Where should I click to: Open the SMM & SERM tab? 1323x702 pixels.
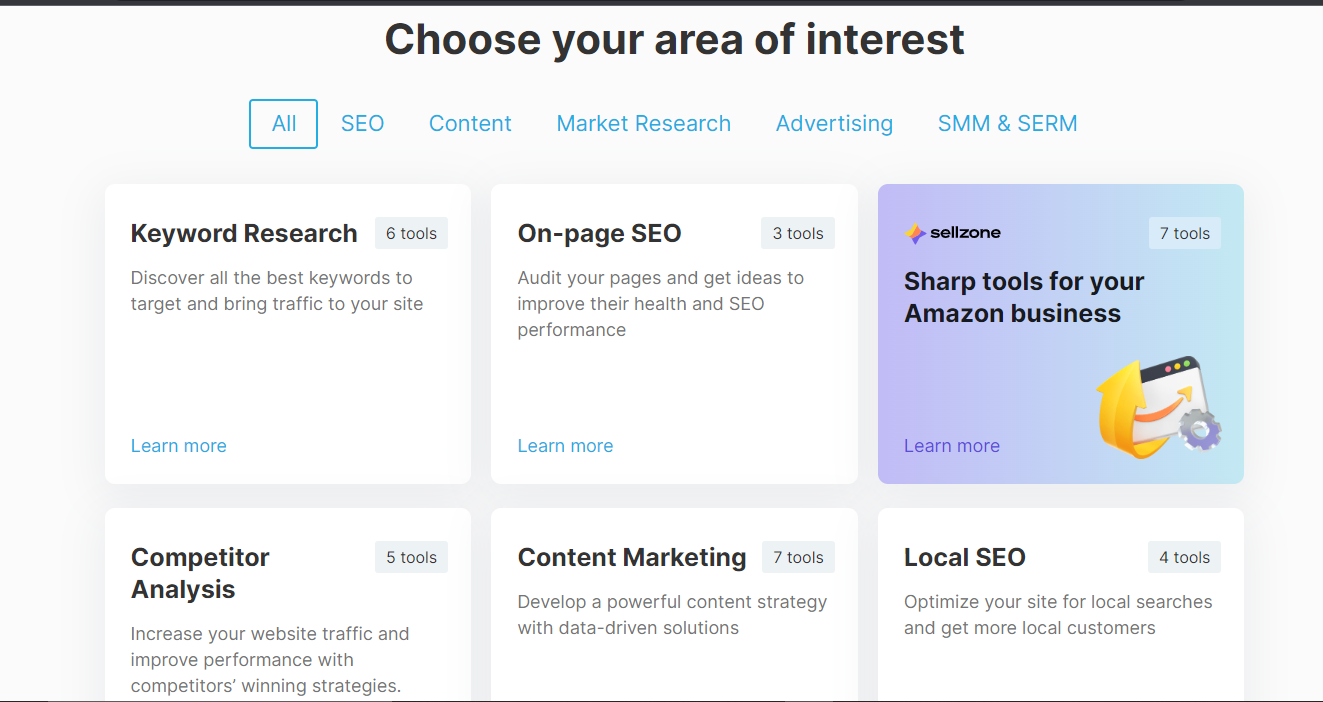click(x=1007, y=124)
